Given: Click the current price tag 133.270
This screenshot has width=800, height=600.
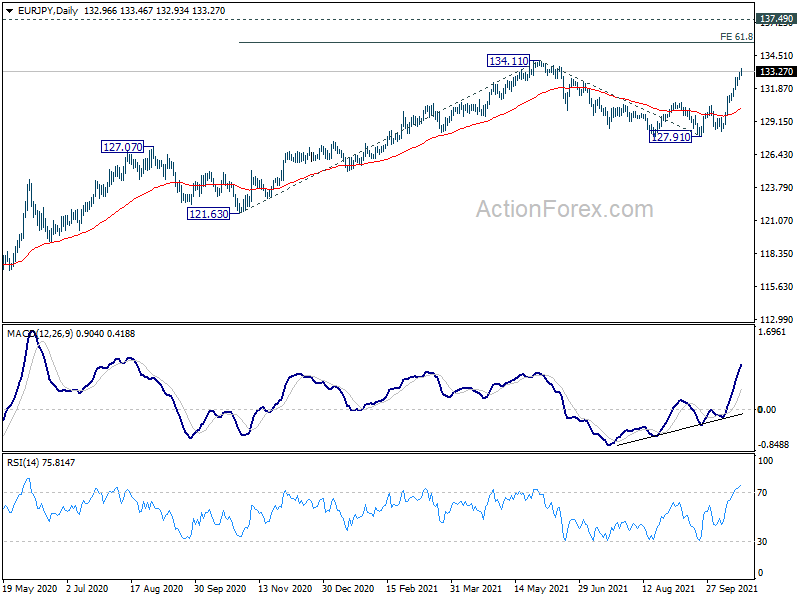Looking at the screenshot, I should (x=776, y=71).
